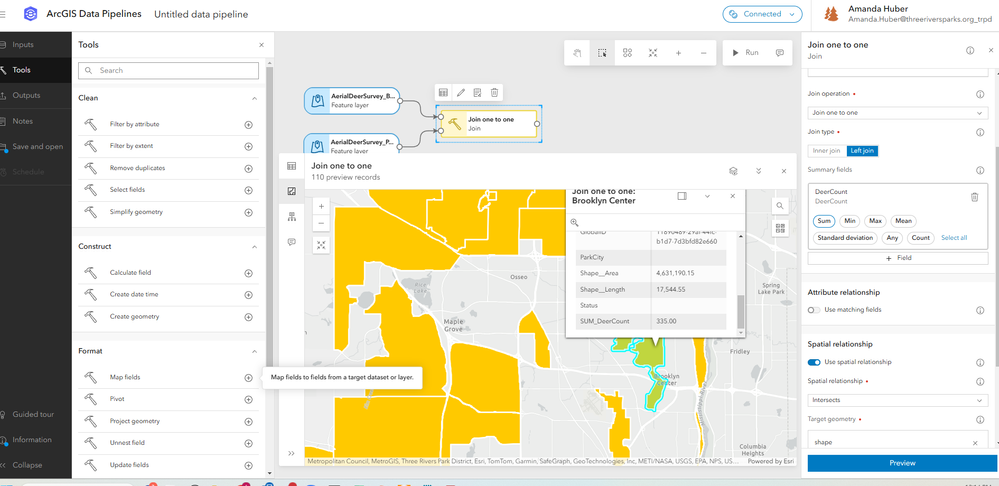Screen dimensions: 999x486
Task: Click the pencil edit icon above Join node
Action: 461,92
